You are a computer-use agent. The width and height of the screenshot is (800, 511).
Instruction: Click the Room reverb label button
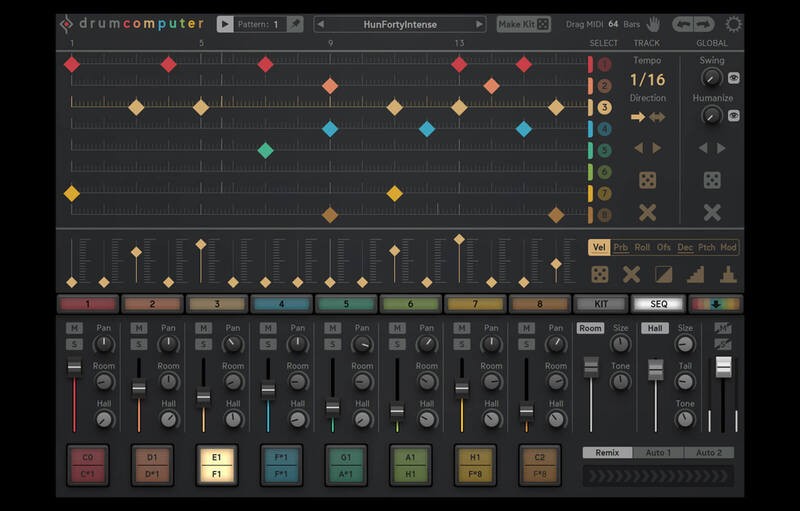tap(590, 328)
